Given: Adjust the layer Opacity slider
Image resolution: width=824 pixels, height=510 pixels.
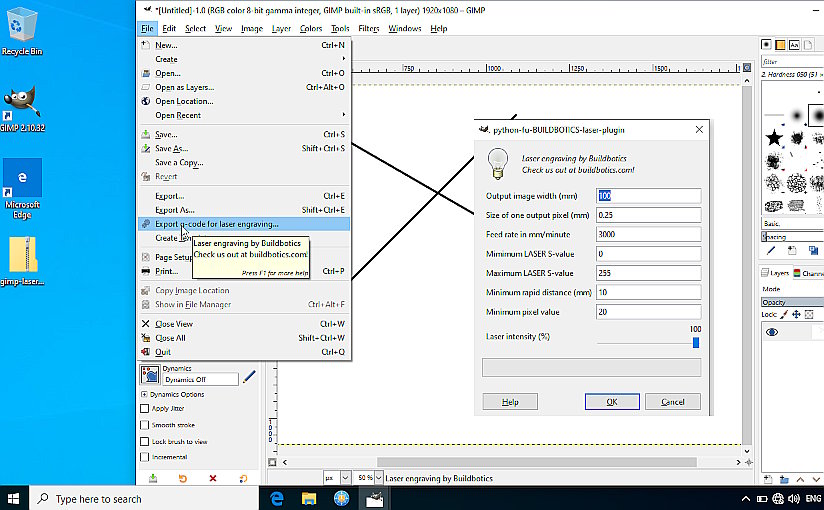Looking at the screenshot, I should point(792,302).
